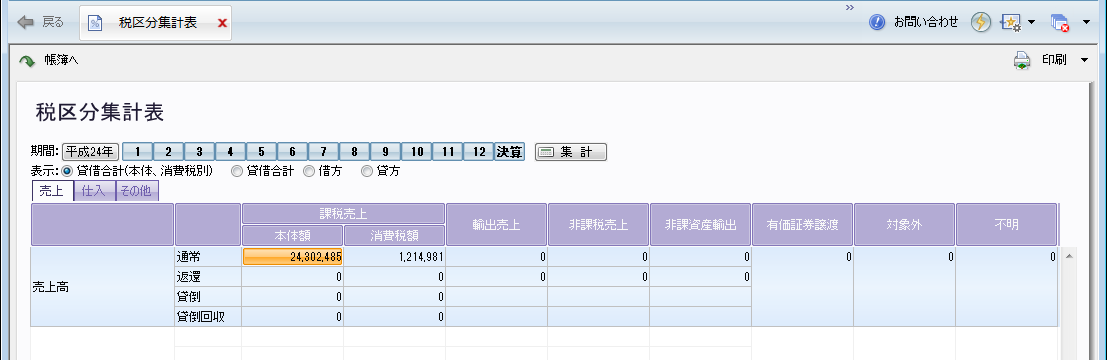Click the printer icon
This screenshot has height=360, width=1107.
point(1022,61)
